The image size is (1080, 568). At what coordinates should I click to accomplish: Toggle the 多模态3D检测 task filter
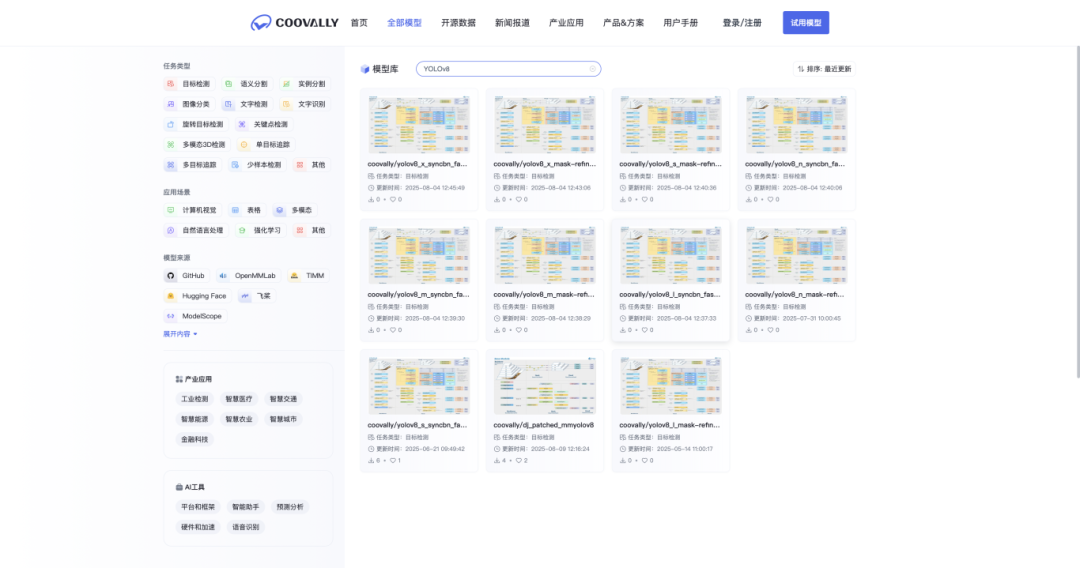(x=197, y=145)
